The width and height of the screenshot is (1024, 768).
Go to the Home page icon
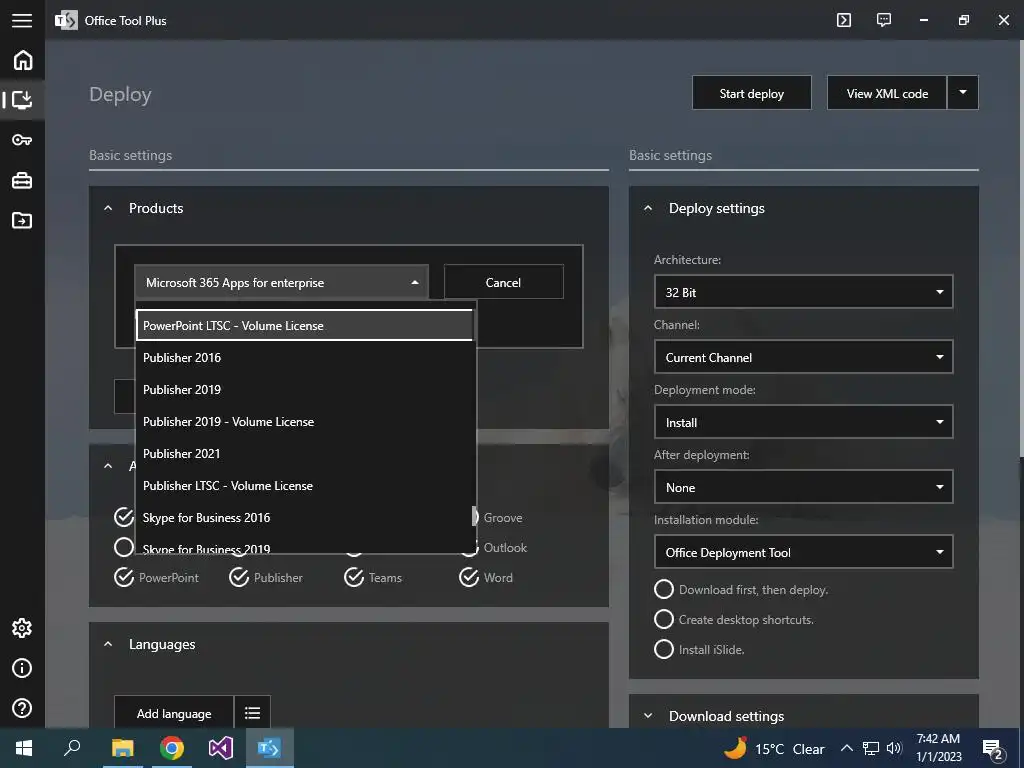coord(22,60)
